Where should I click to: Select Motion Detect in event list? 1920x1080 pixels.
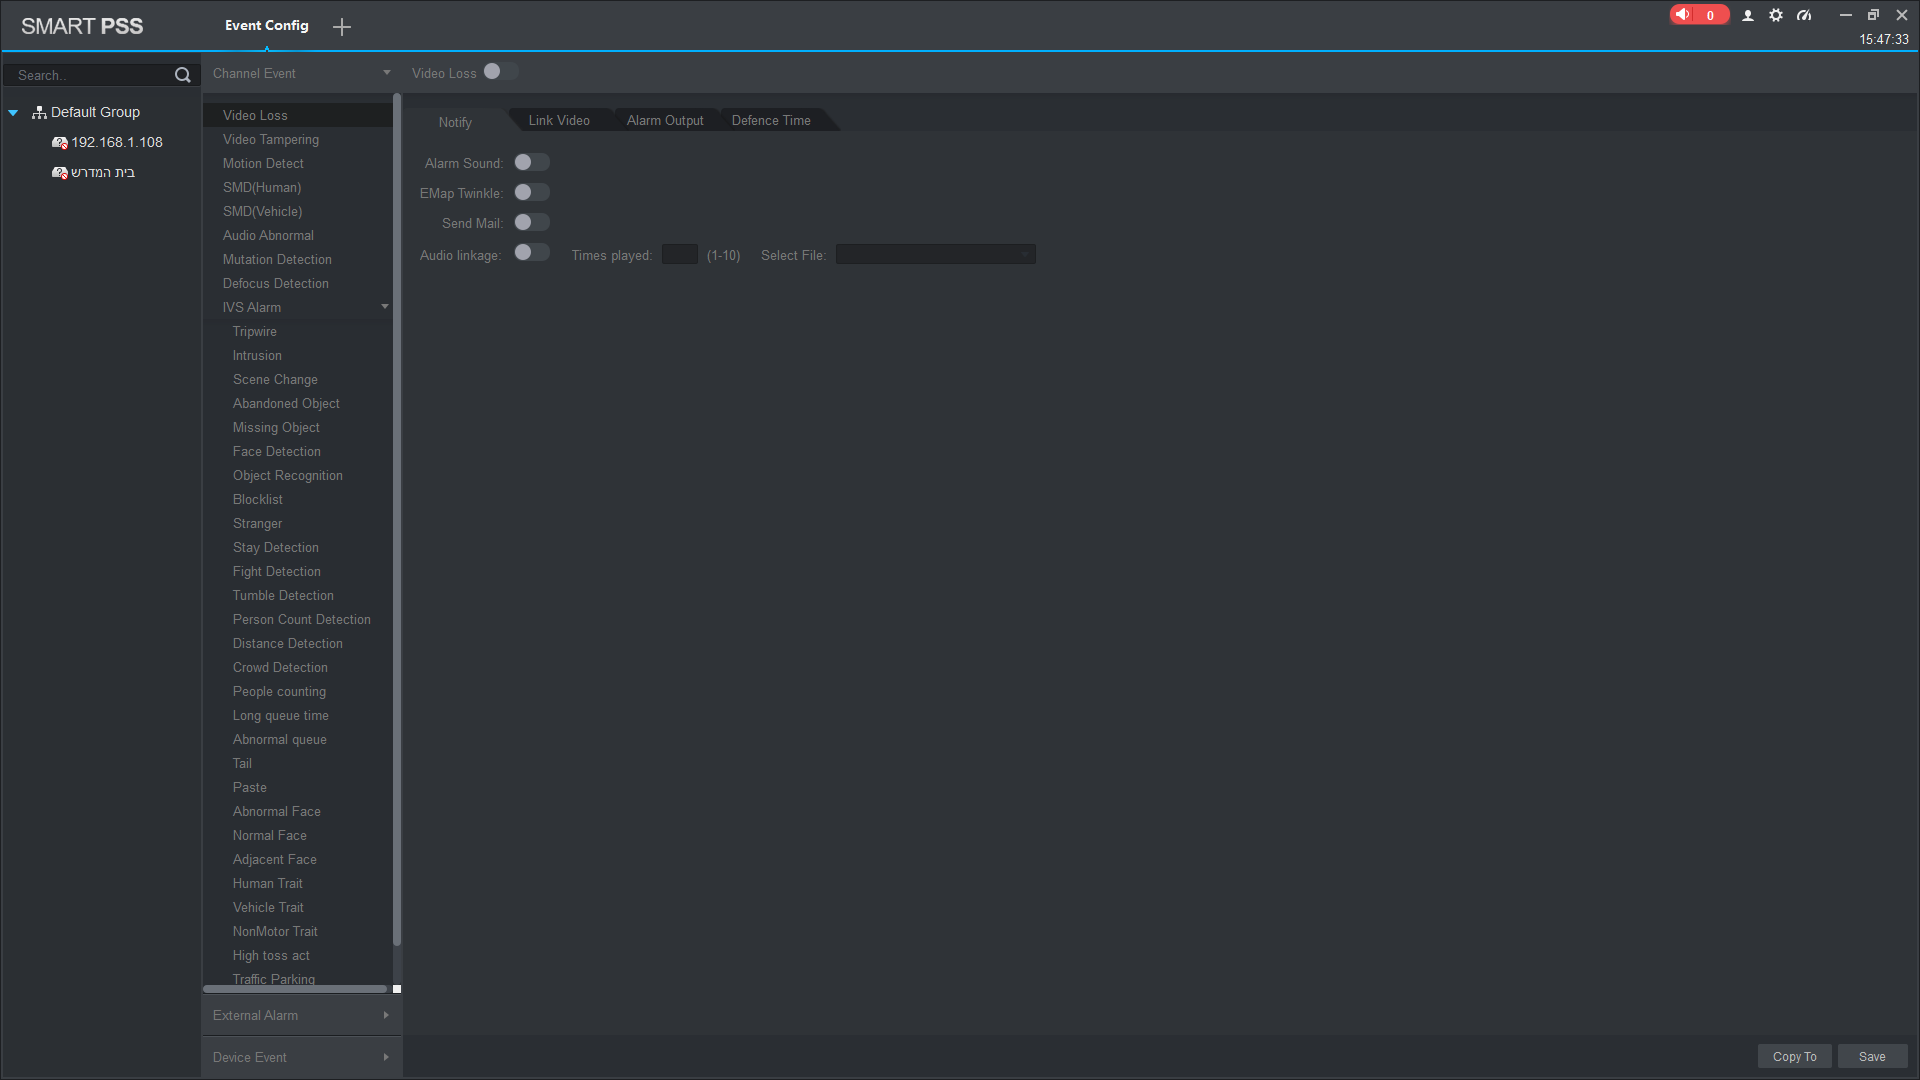(263, 164)
